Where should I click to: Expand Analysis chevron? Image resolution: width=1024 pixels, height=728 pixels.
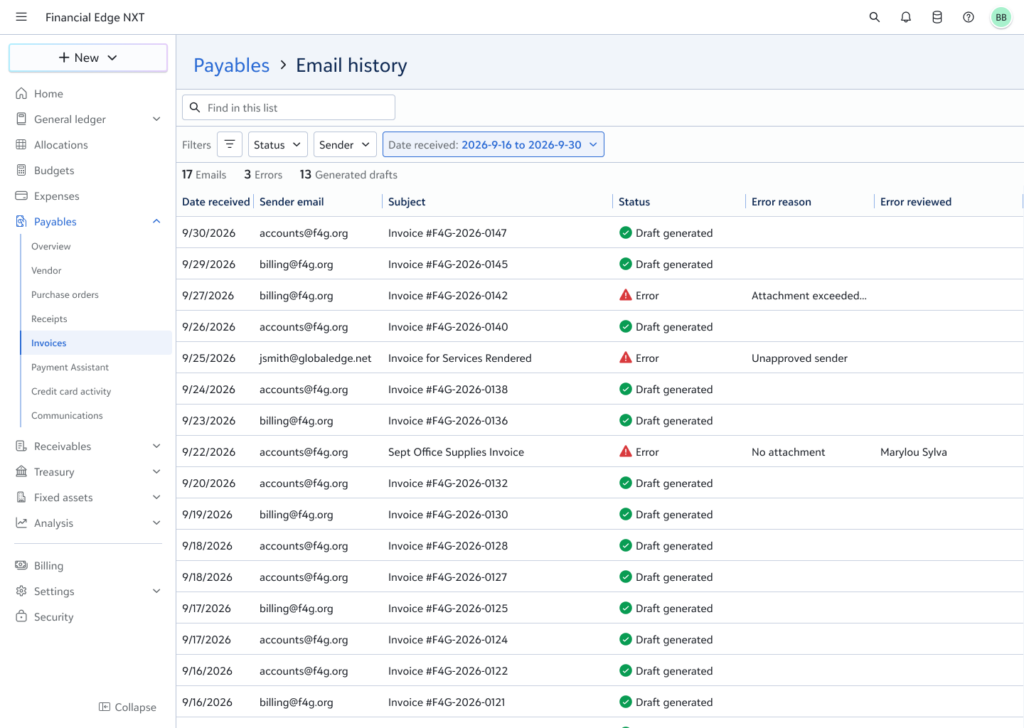157,523
